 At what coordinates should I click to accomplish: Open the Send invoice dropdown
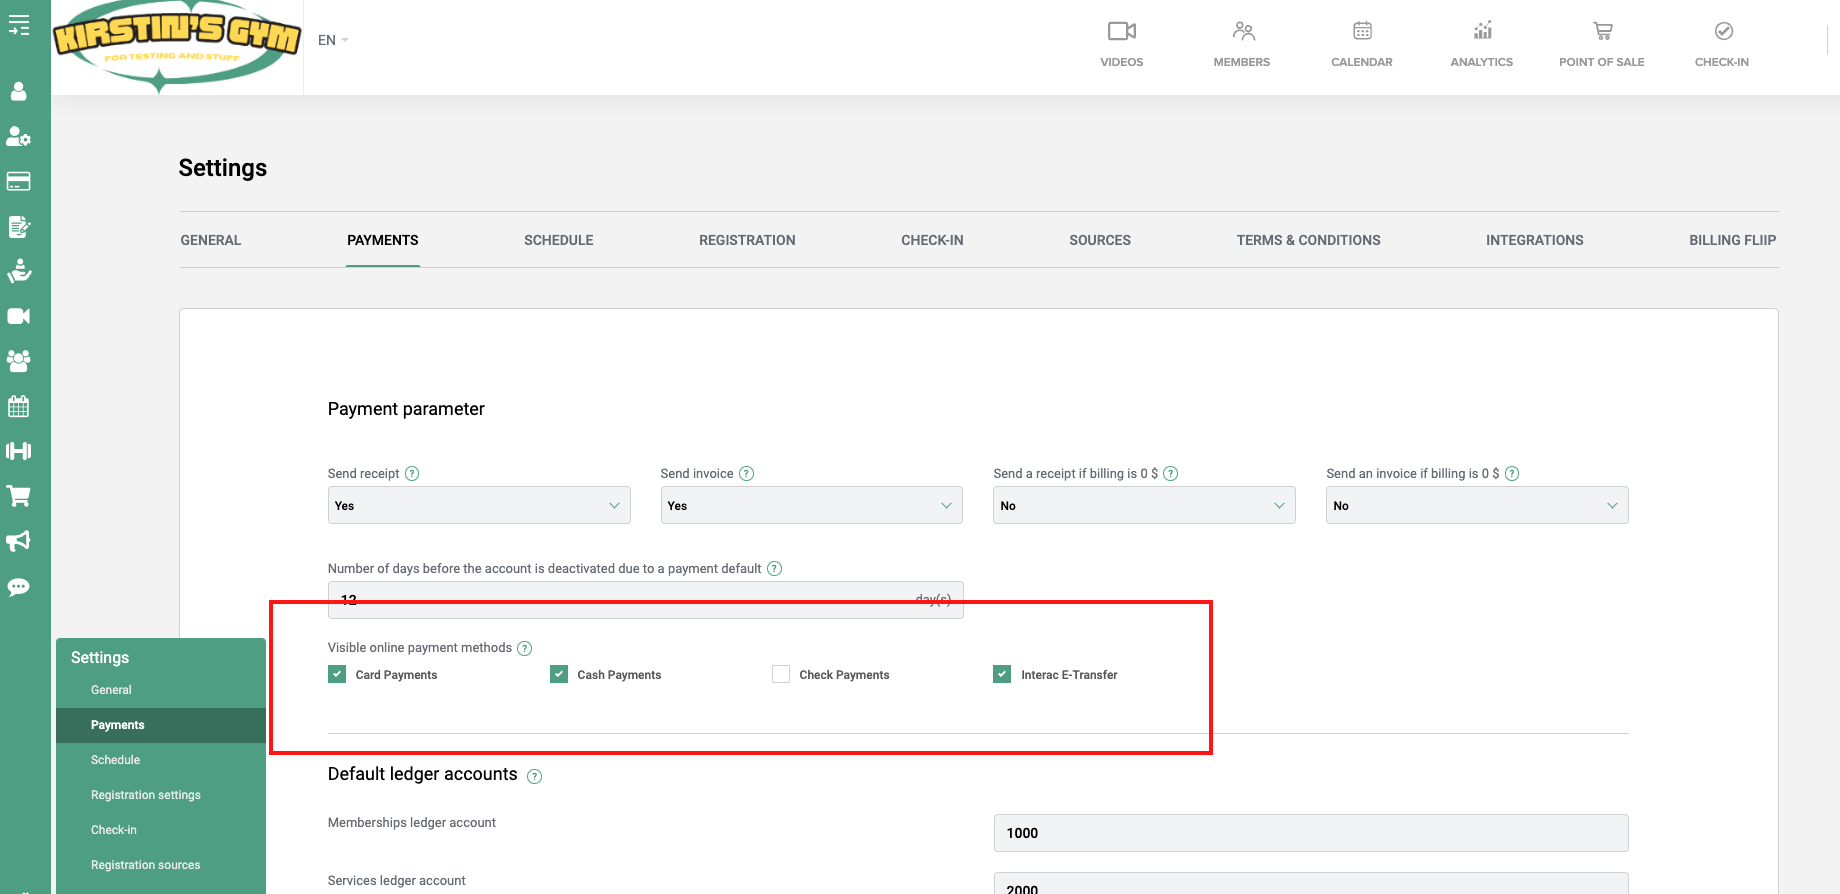[x=811, y=505]
